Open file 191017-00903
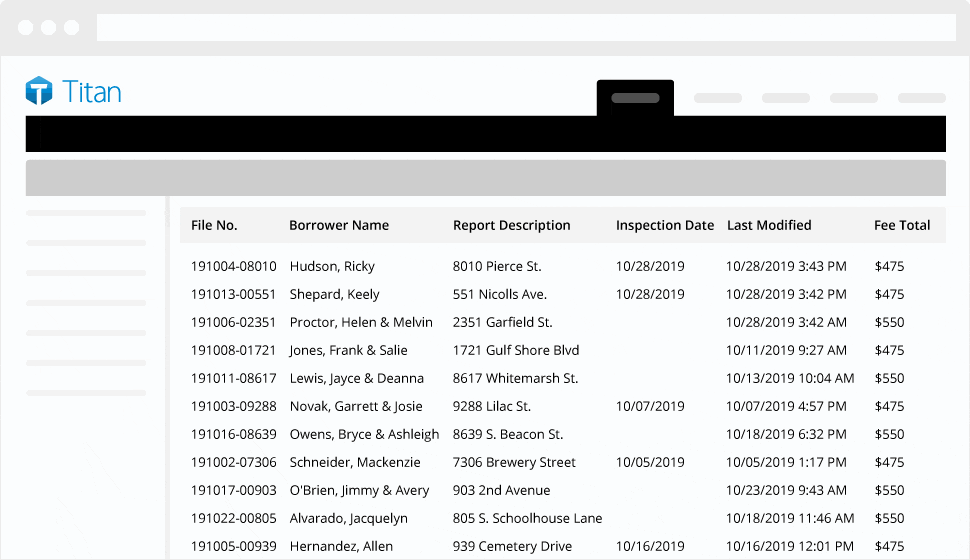The image size is (970, 560). [x=234, y=490]
